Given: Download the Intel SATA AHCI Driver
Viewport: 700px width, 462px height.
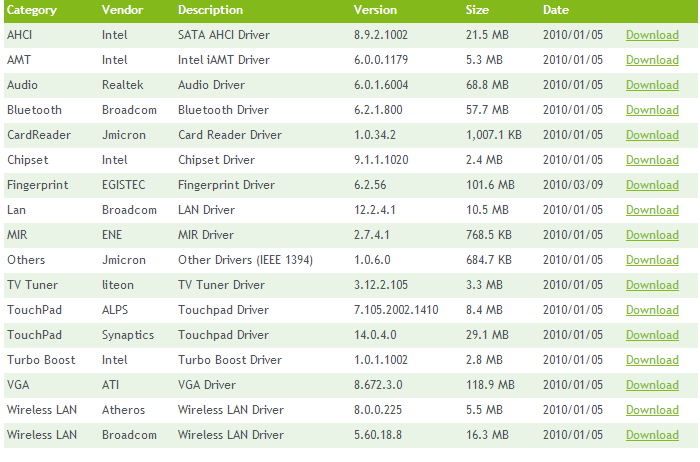Looking at the screenshot, I should 652,35.
